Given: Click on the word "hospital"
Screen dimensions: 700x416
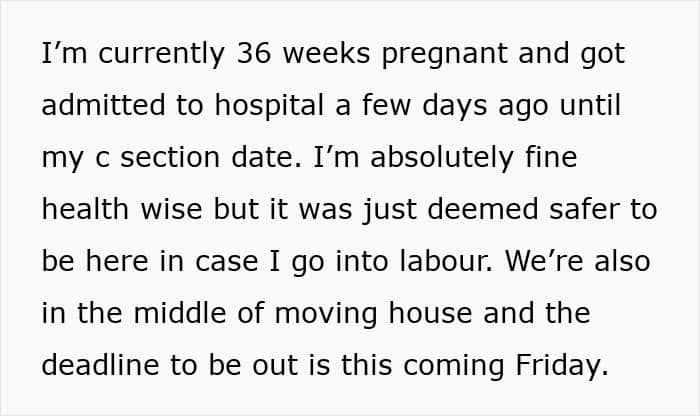Looking at the screenshot, I should click(269, 107).
